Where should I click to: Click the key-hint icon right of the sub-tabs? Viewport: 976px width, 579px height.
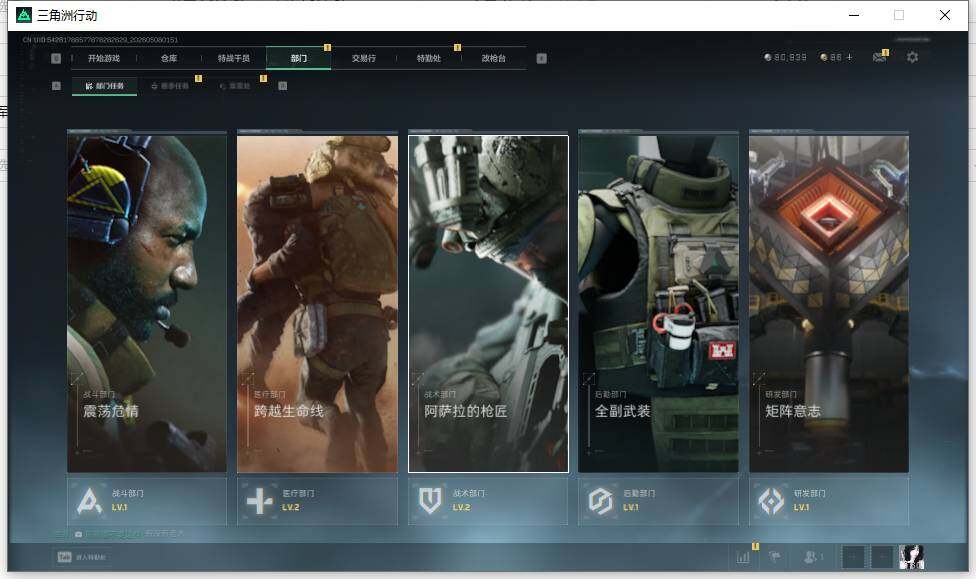(x=283, y=86)
